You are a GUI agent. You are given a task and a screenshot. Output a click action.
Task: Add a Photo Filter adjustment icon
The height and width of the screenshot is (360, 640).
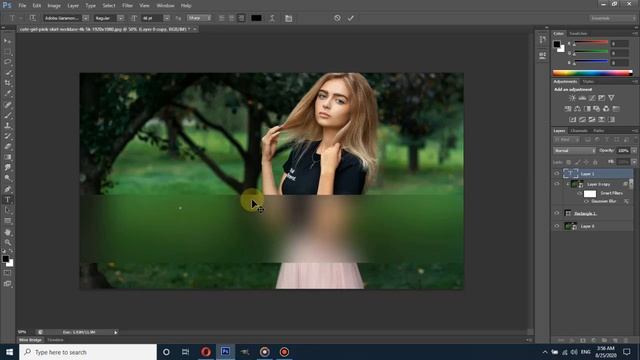pyautogui.click(x=596, y=109)
